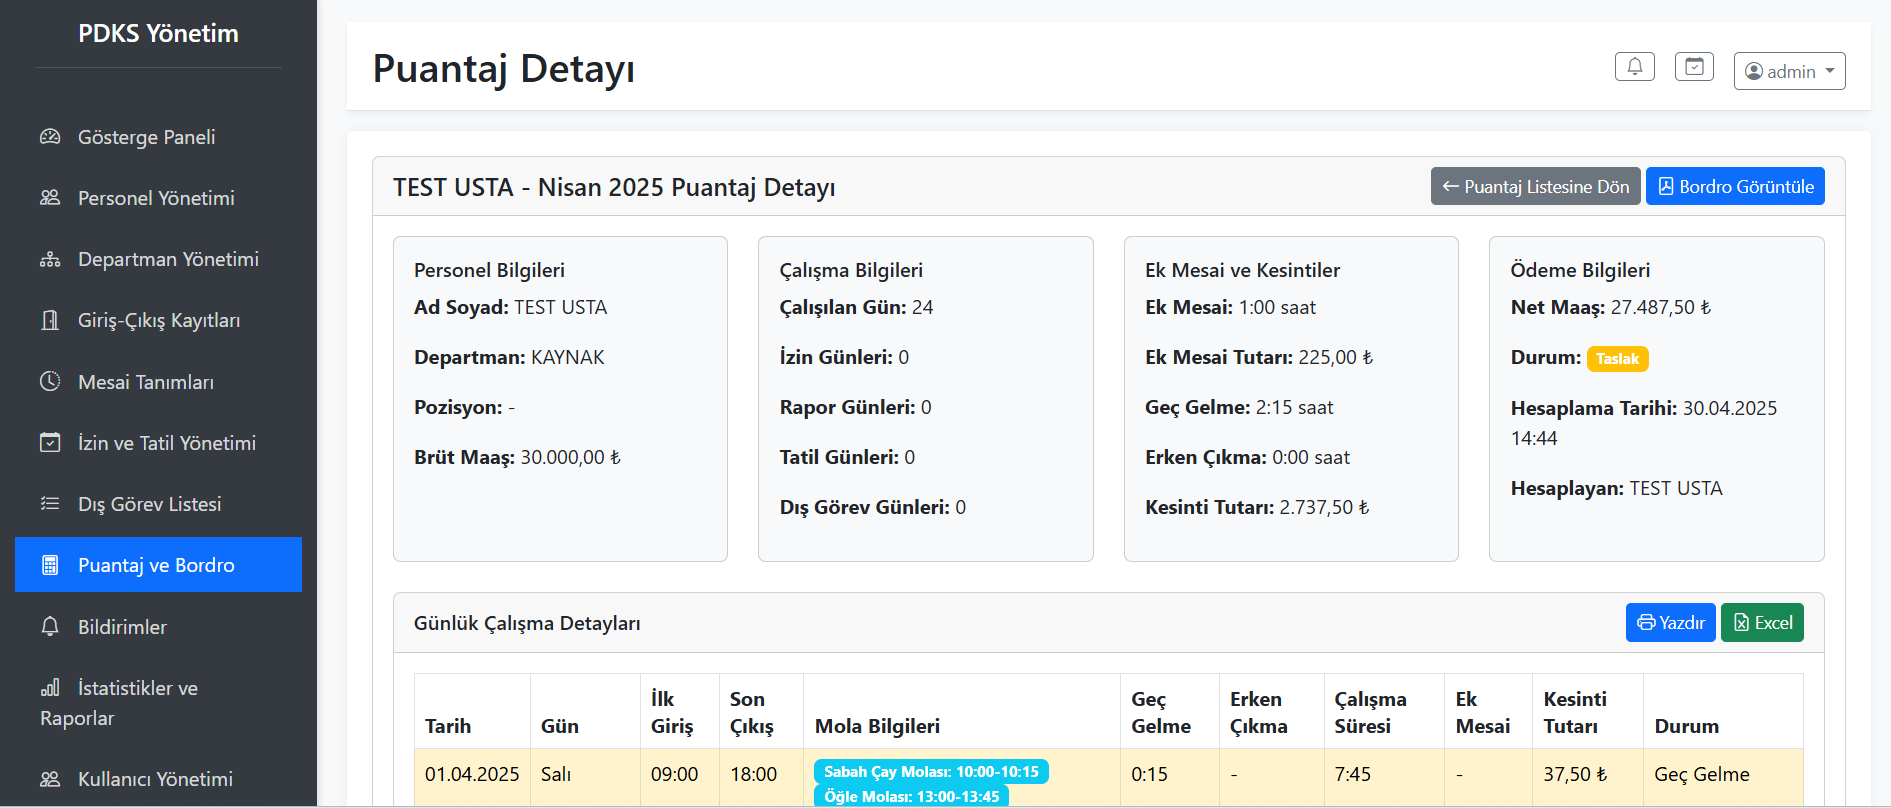Click the Gösterge Paneli speedometer icon
Screen dimensions: 1891x808
click(50, 137)
